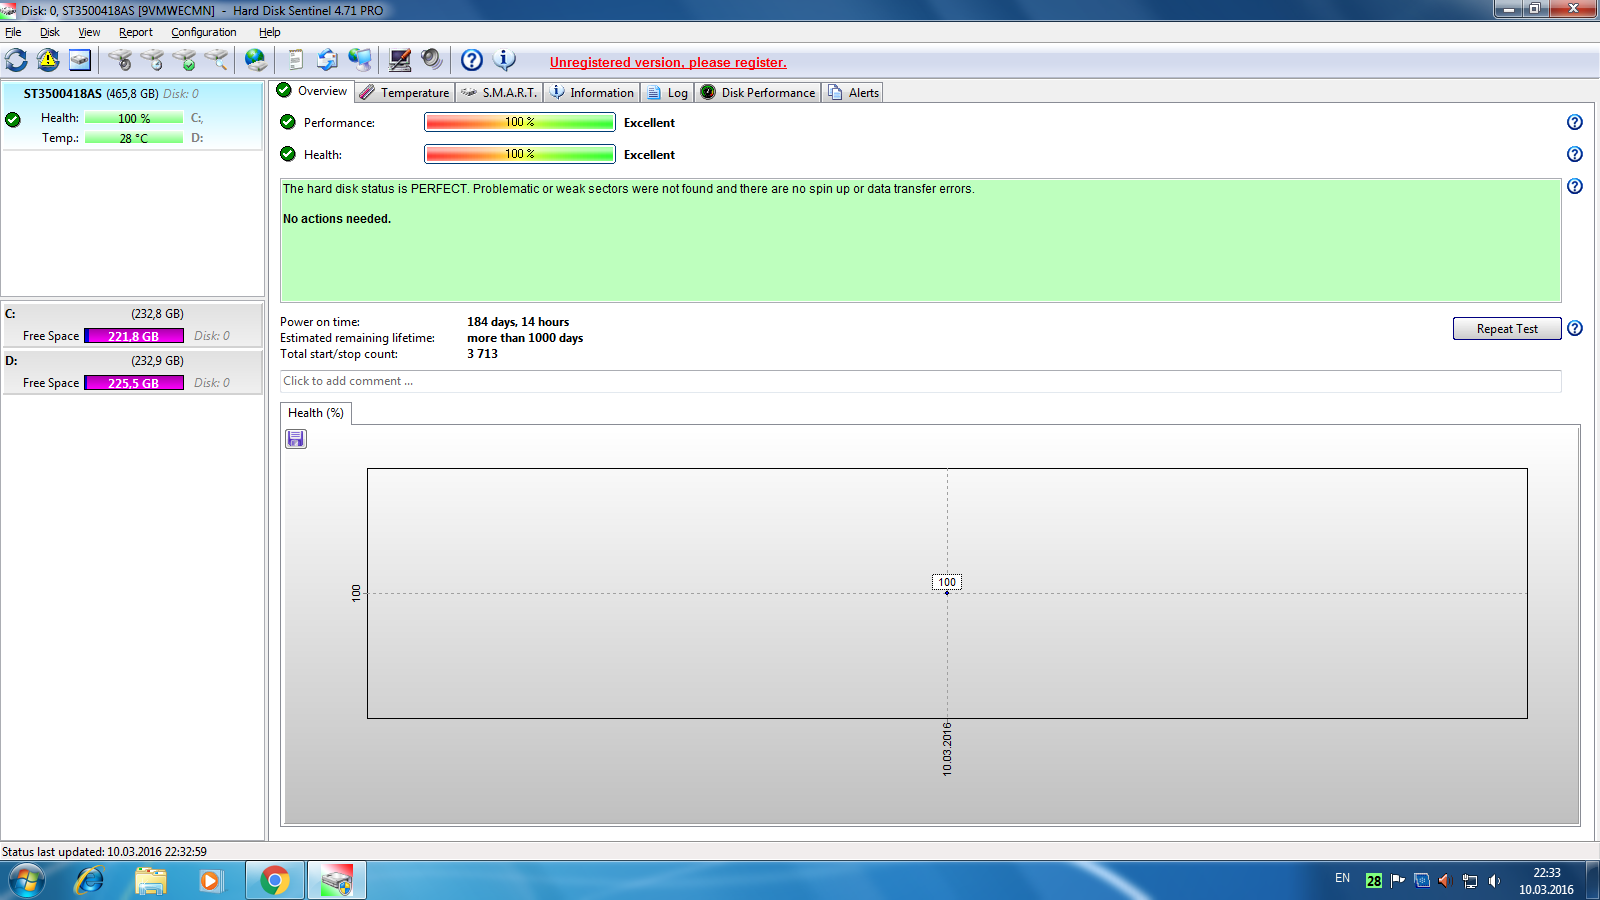Click help icon next to Performance bar
Screen dimensions: 1600x900
(x=1575, y=122)
